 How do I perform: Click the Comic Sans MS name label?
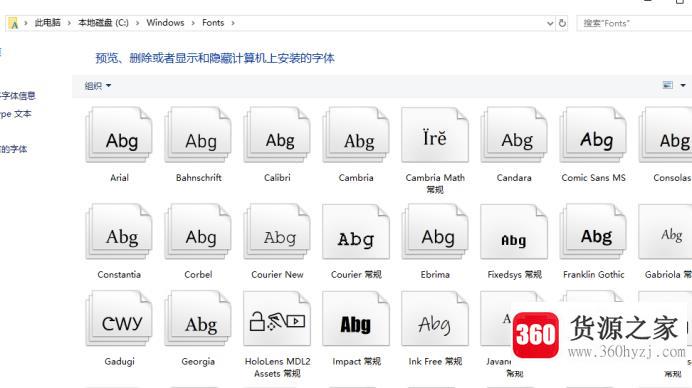coord(593,177)
